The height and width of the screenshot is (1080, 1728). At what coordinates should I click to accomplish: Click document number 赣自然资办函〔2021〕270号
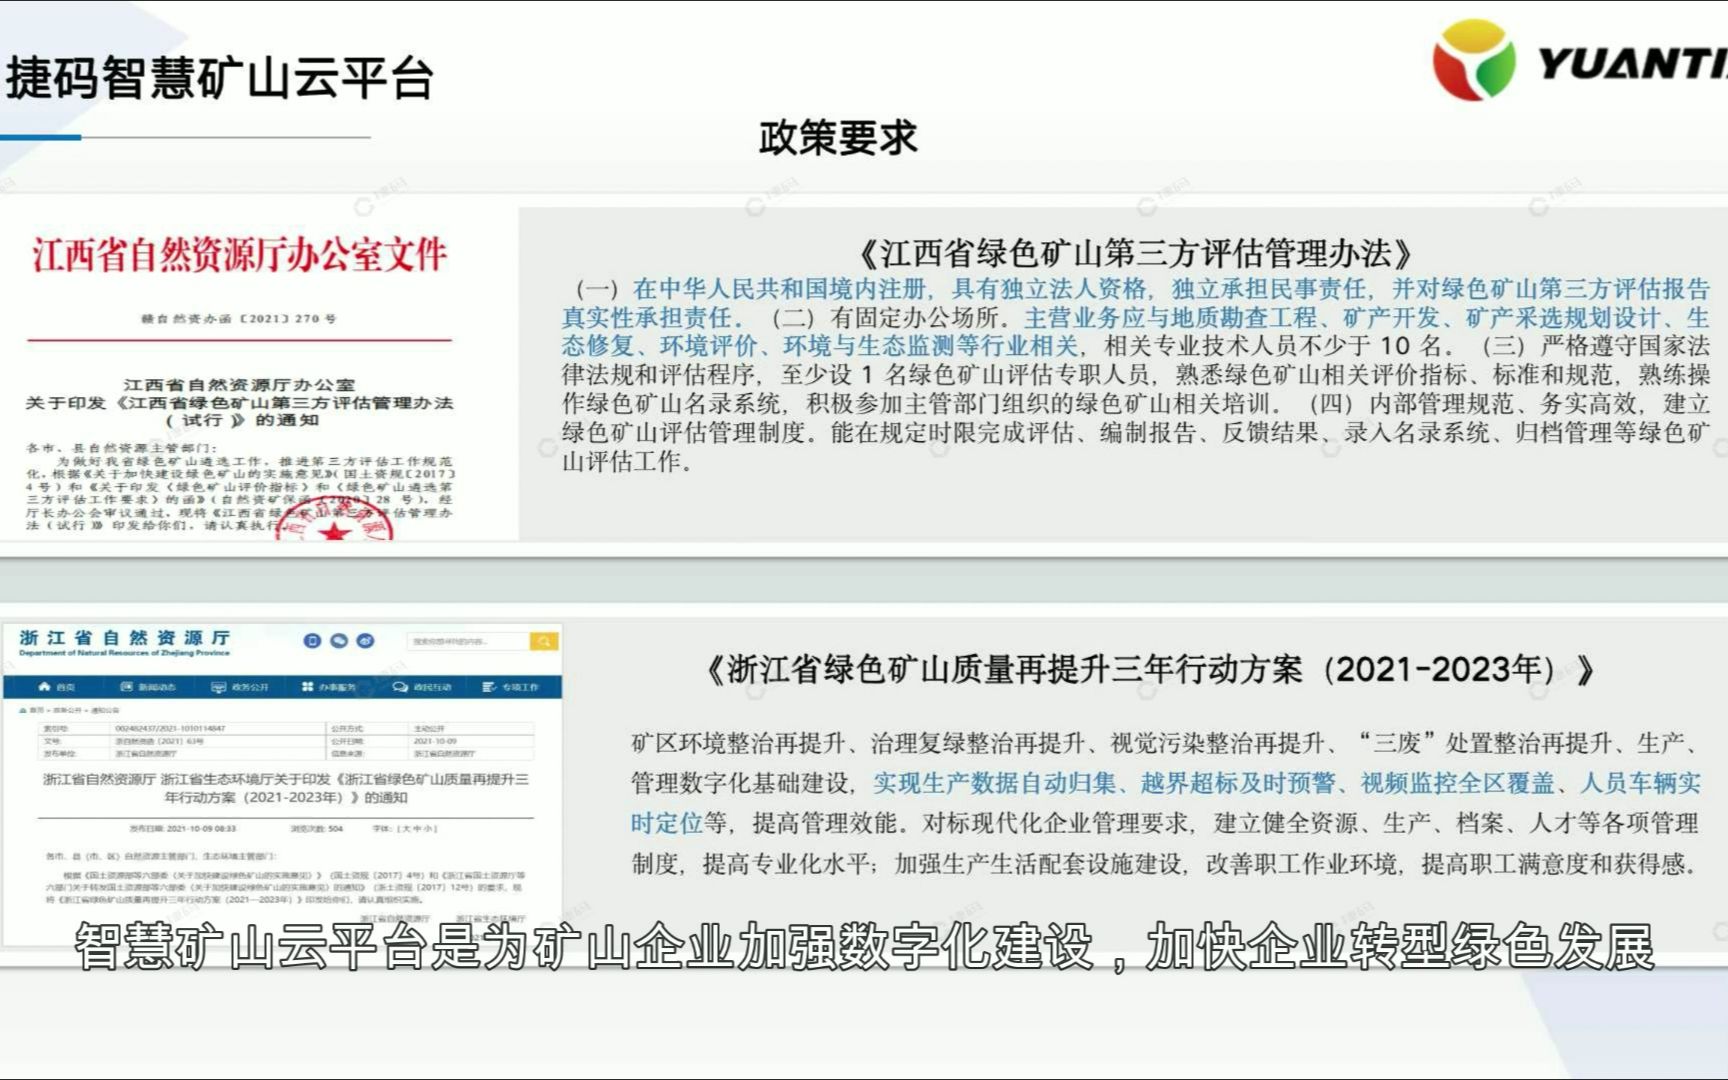click(x=239, y=319)
